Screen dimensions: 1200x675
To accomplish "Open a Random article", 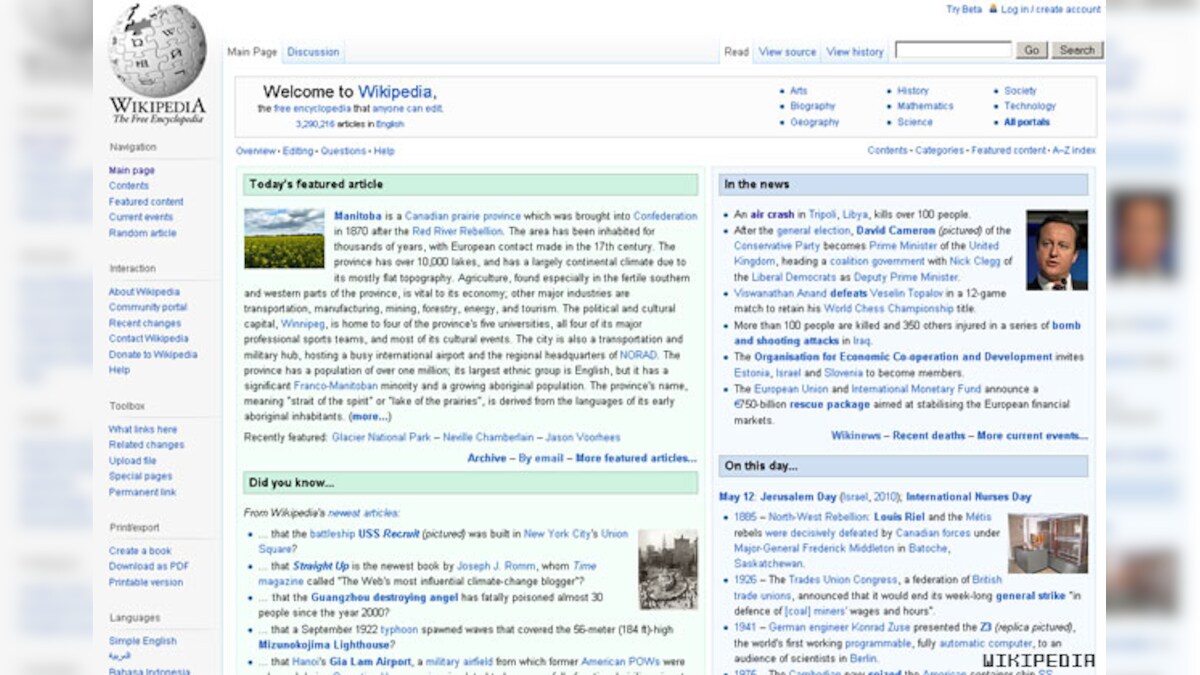I will tap(142, 232).
